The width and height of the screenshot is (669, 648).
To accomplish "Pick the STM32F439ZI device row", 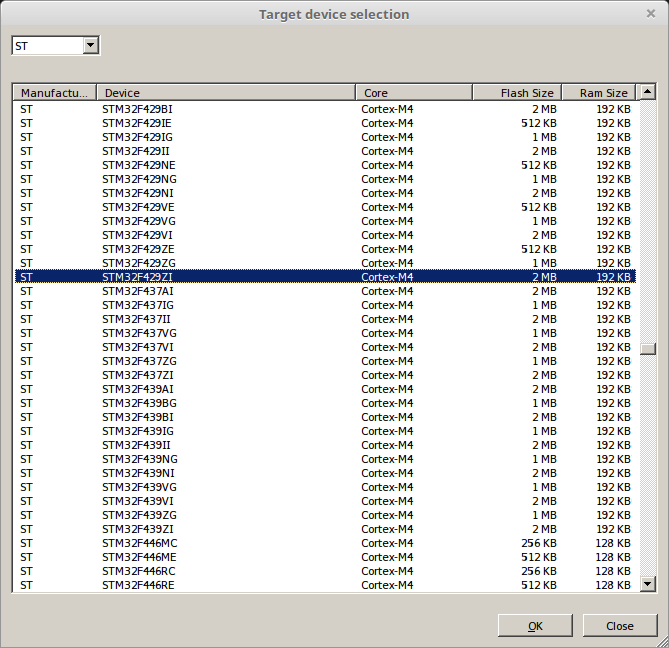I will point(137,529).
